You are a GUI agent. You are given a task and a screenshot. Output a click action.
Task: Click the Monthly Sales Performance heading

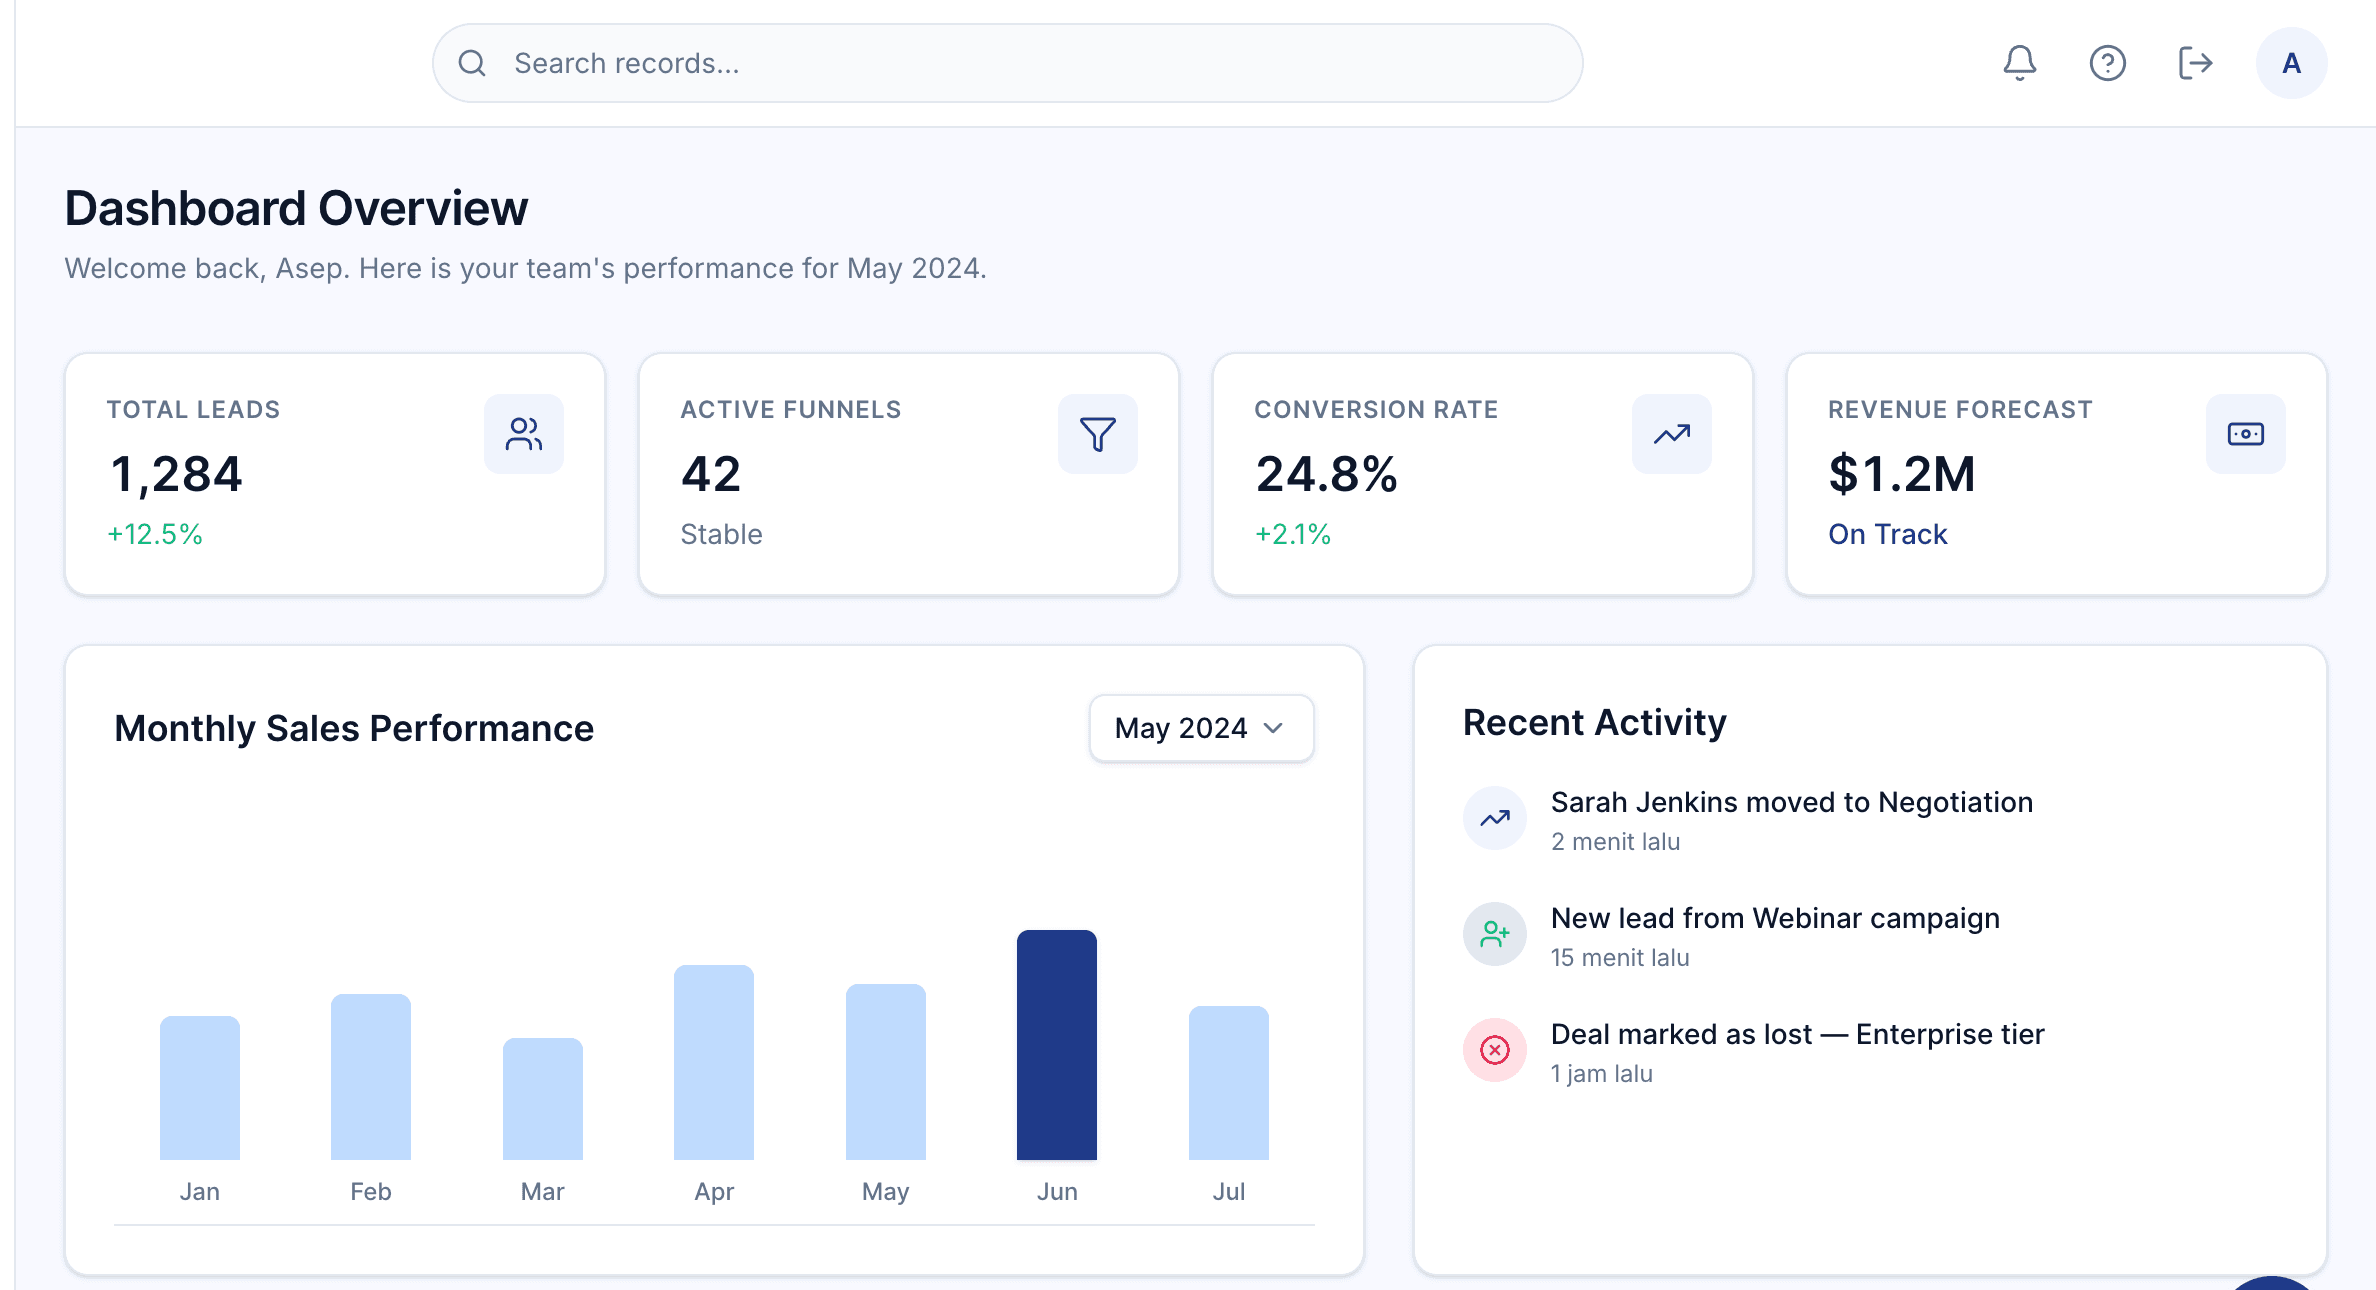click(354, 728)
